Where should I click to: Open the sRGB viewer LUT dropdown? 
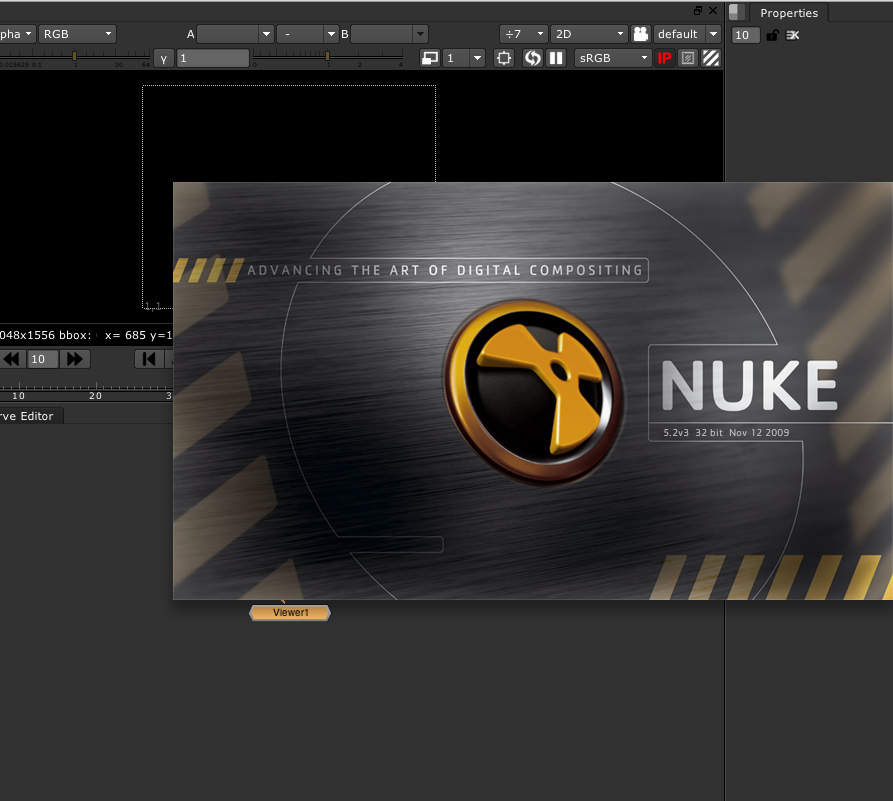click(x=613, y=58)
